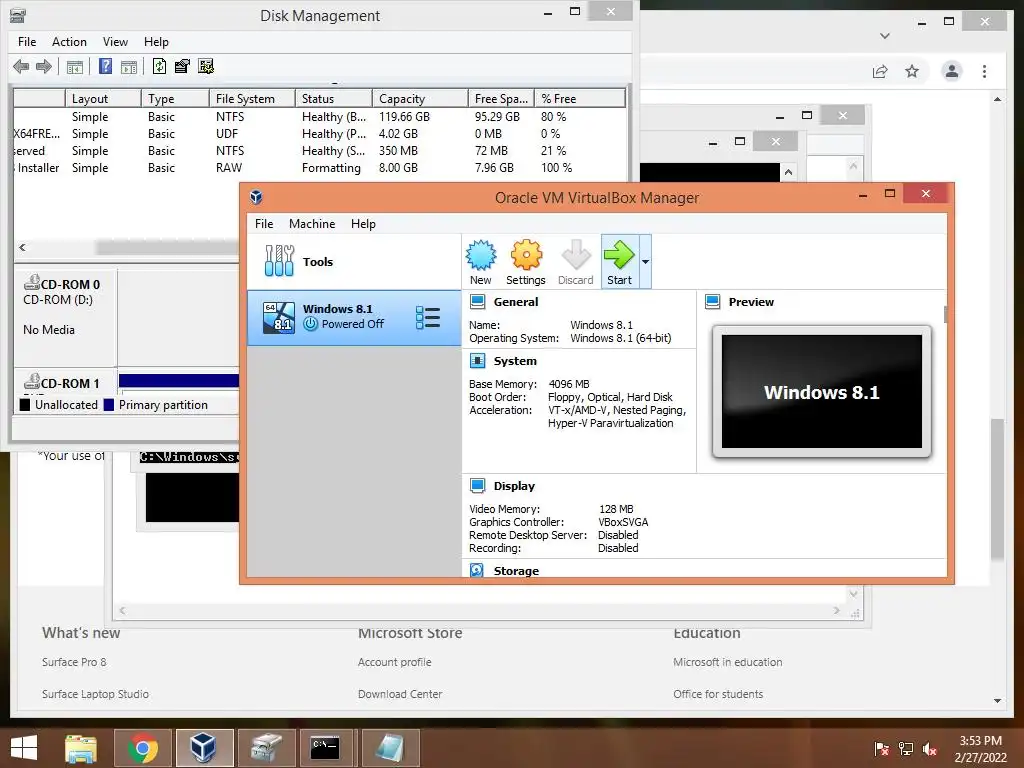Open the browser three-dot menu
1024x768 pixels.
[984, 71]
